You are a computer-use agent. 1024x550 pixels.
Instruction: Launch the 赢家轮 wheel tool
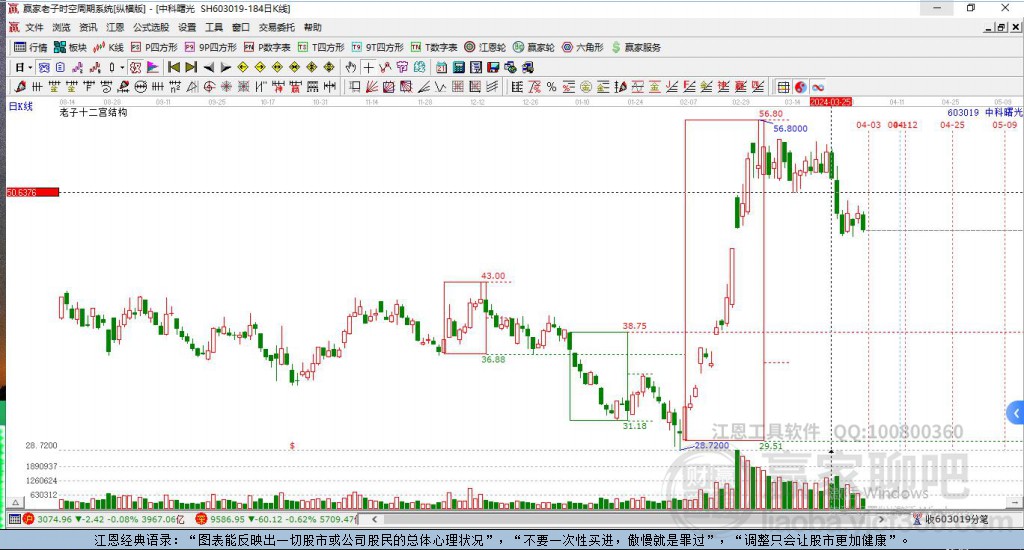pyautogui.click(x=534, y=47)
